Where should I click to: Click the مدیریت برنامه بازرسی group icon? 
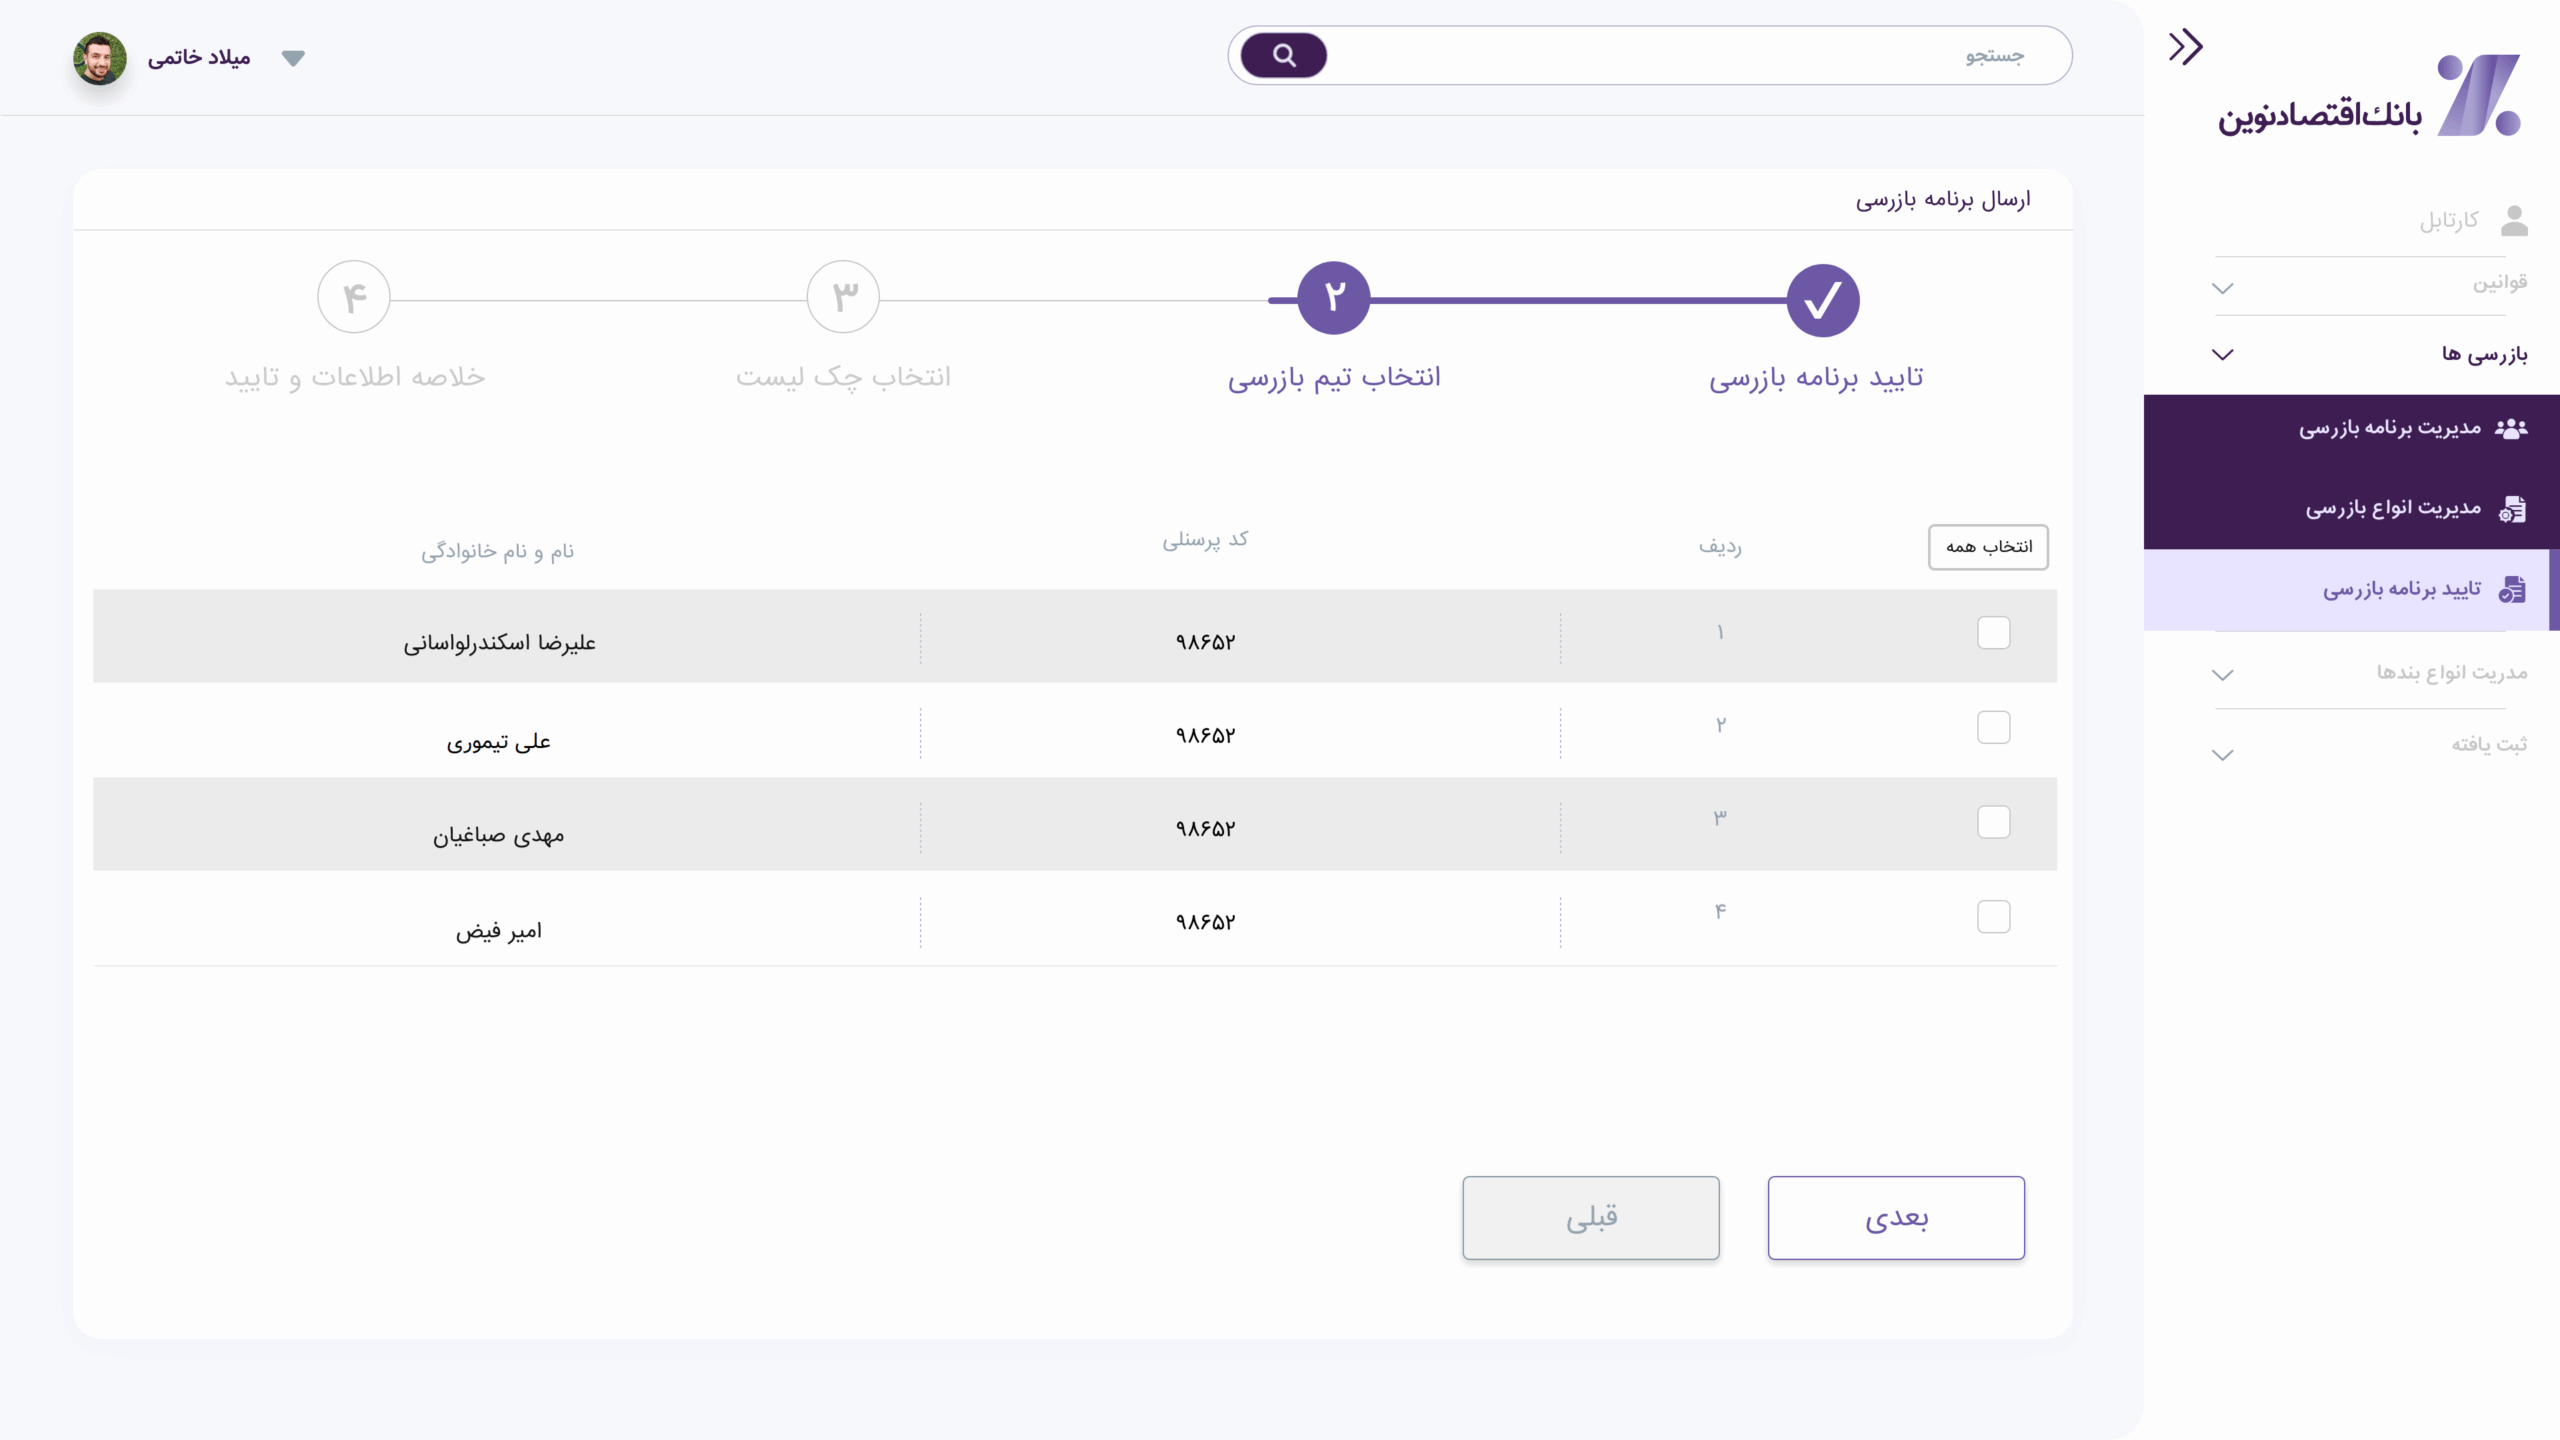coord(2511,429)
